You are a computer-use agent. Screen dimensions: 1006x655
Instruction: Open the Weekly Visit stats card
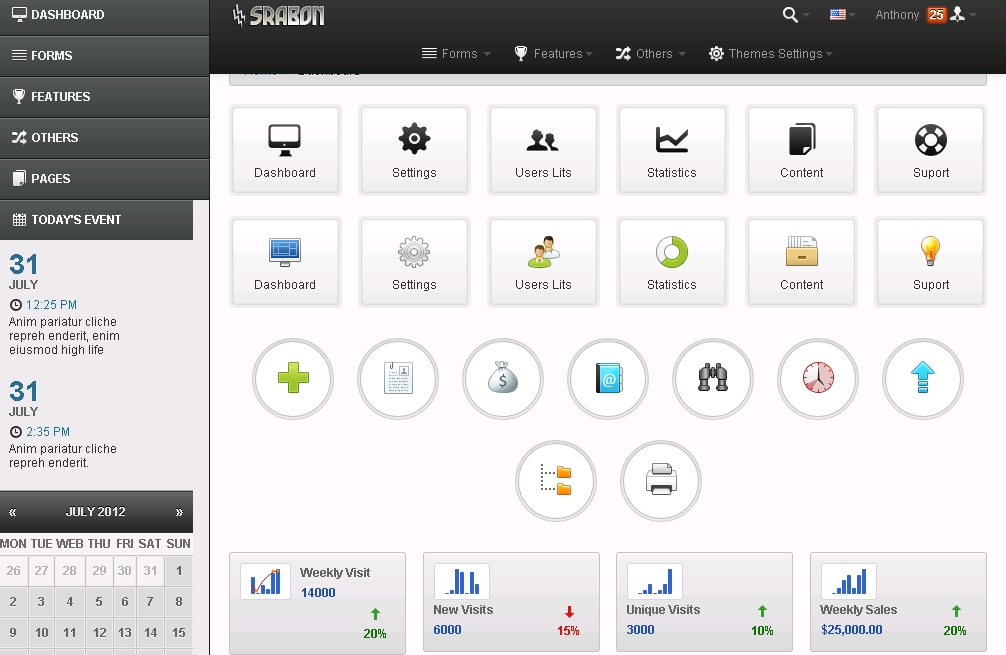(x=317, y=602)
